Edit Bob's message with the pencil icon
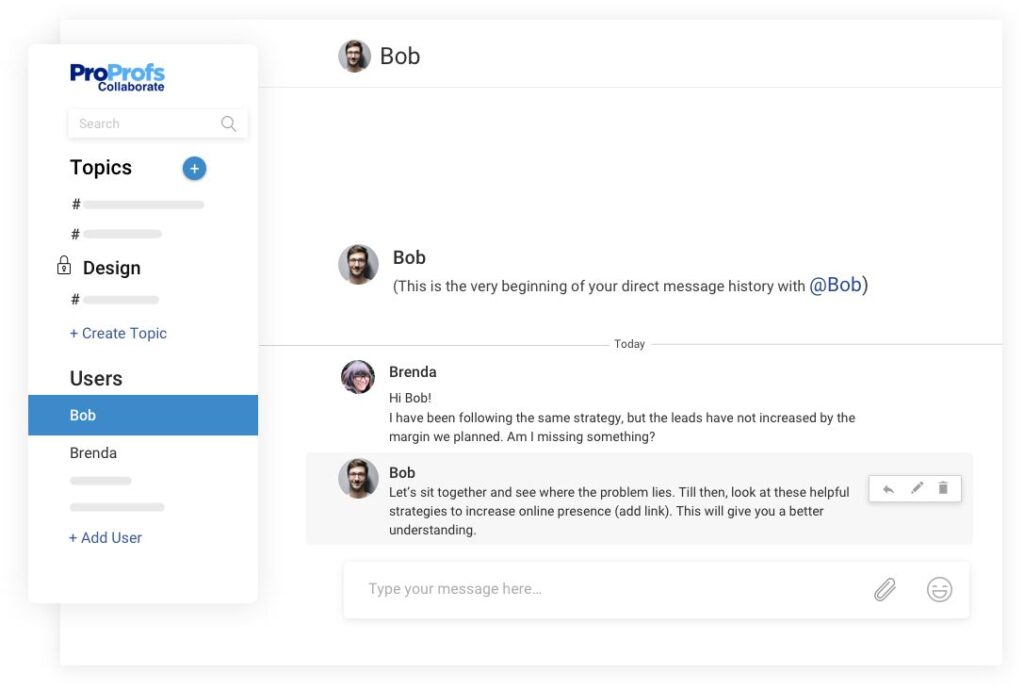Viewport: 1024px width, 689px height. click(x=917, y=488)
